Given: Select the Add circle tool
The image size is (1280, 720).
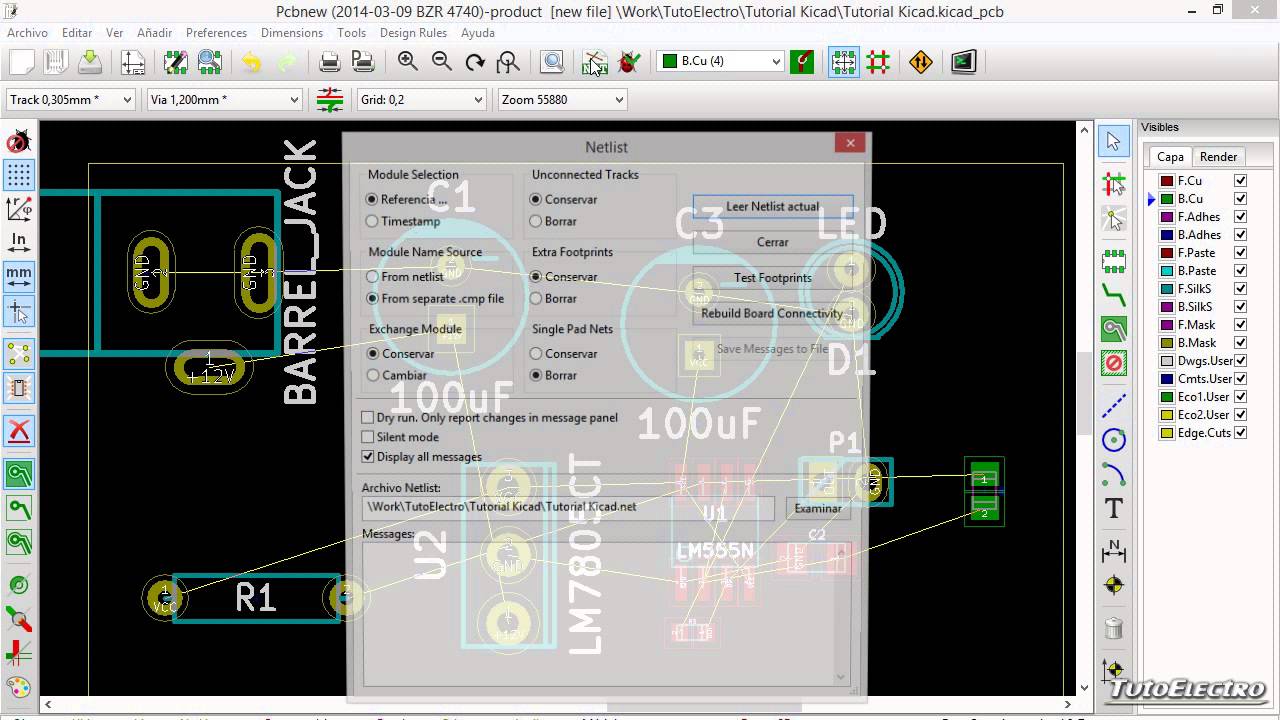Looking at the screenshot, I should [x=1114, y=440].
